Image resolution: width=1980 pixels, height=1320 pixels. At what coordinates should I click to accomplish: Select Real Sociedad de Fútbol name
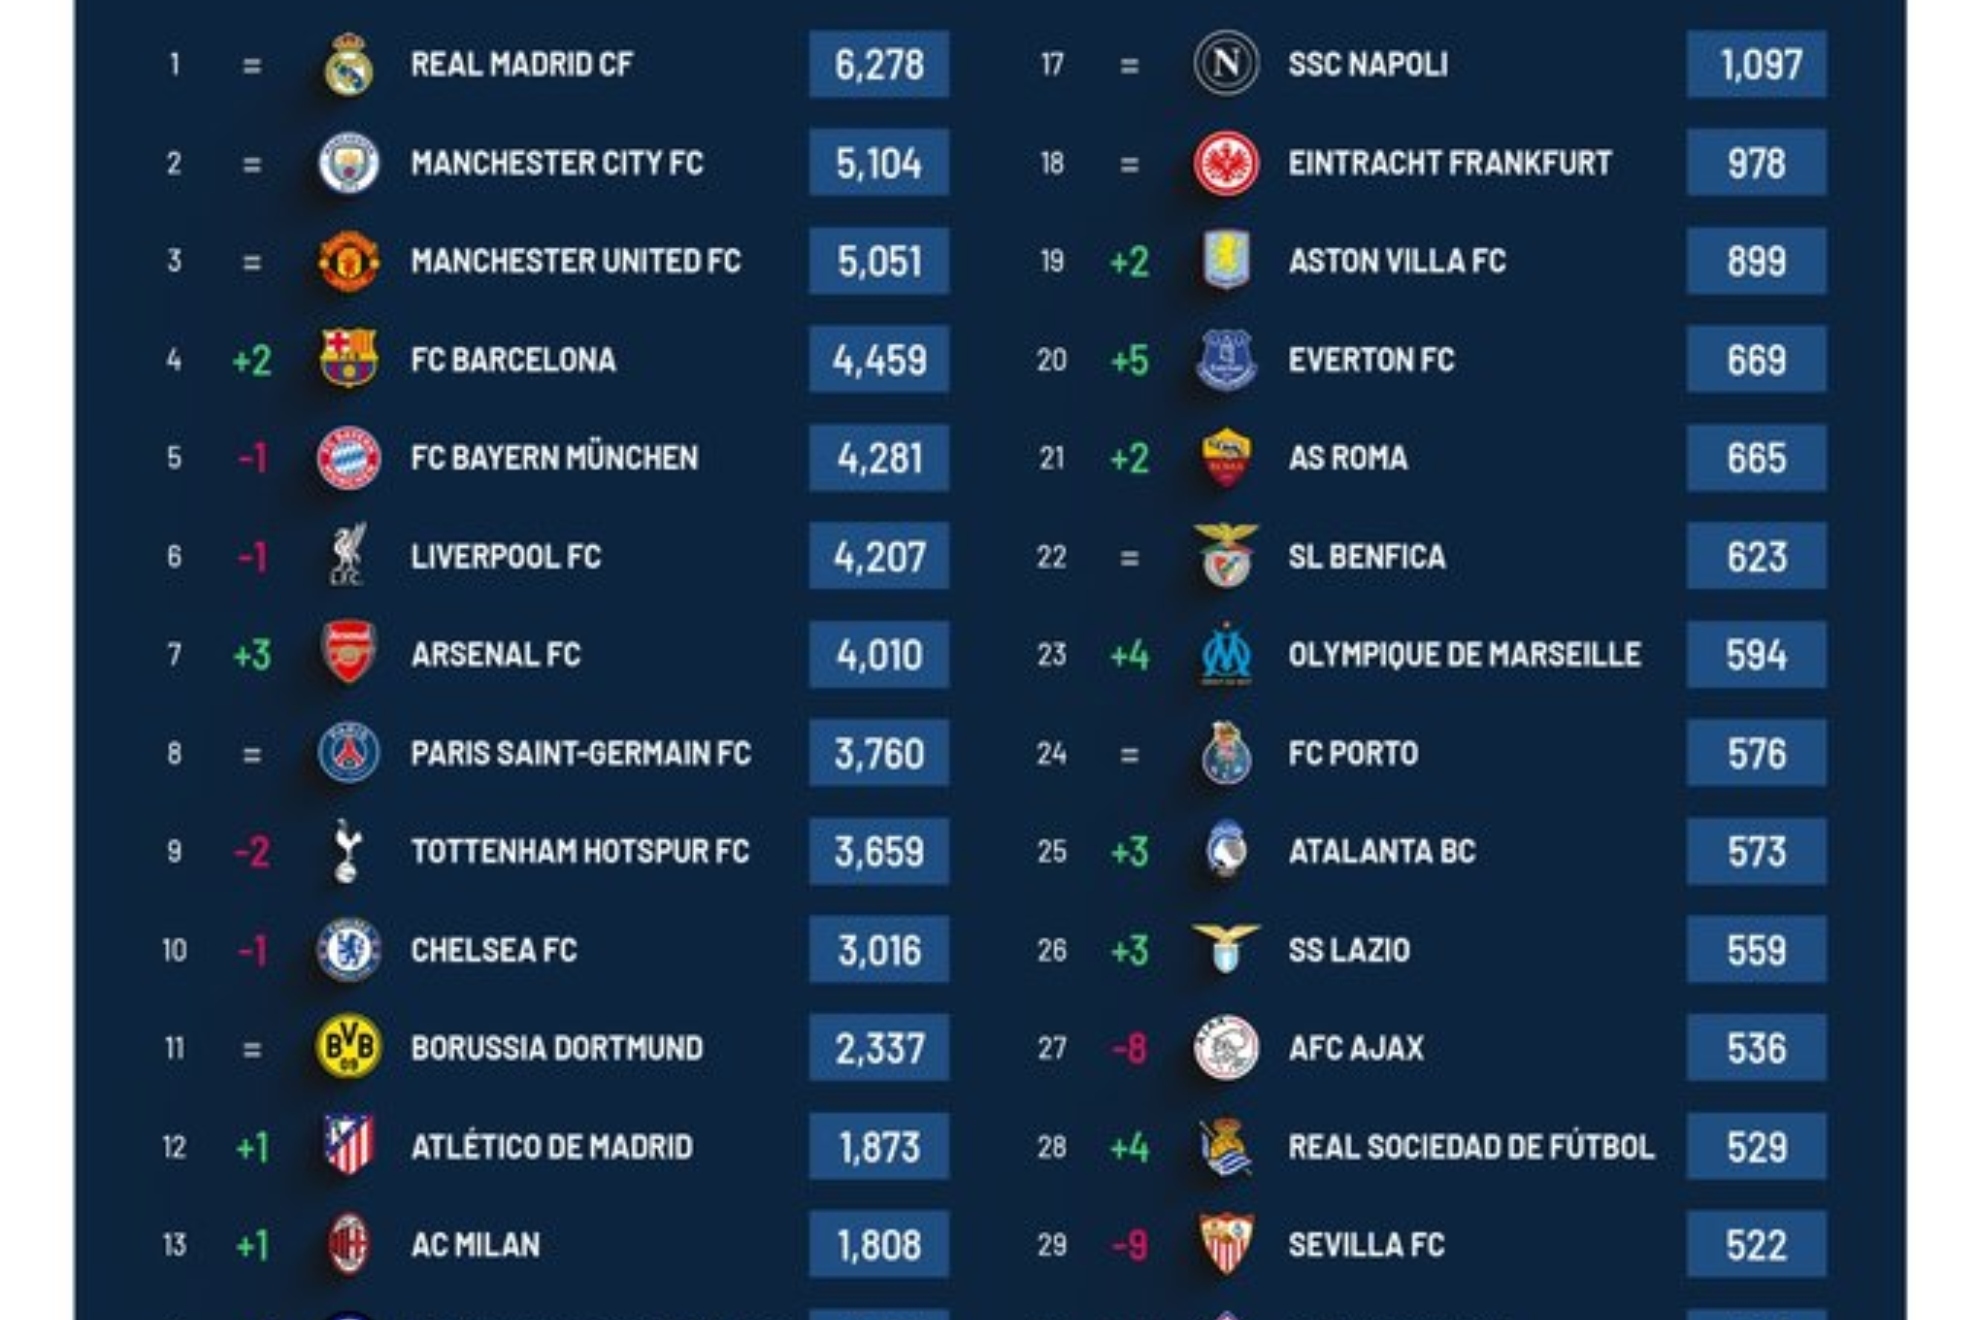[x=1471, y=1146]
